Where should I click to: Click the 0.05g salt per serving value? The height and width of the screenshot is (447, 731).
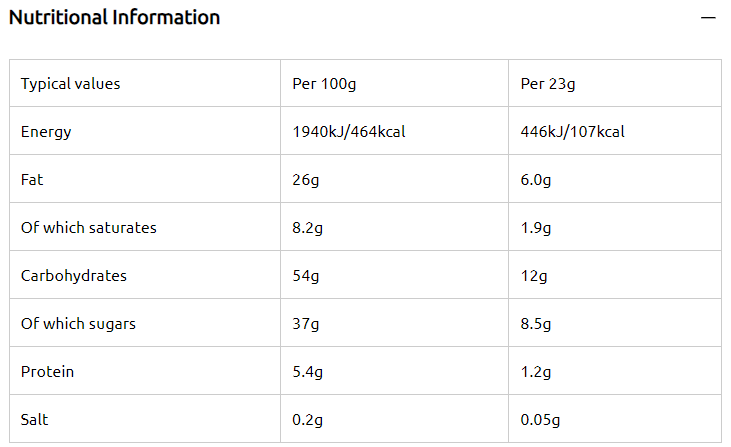point(540,420)
